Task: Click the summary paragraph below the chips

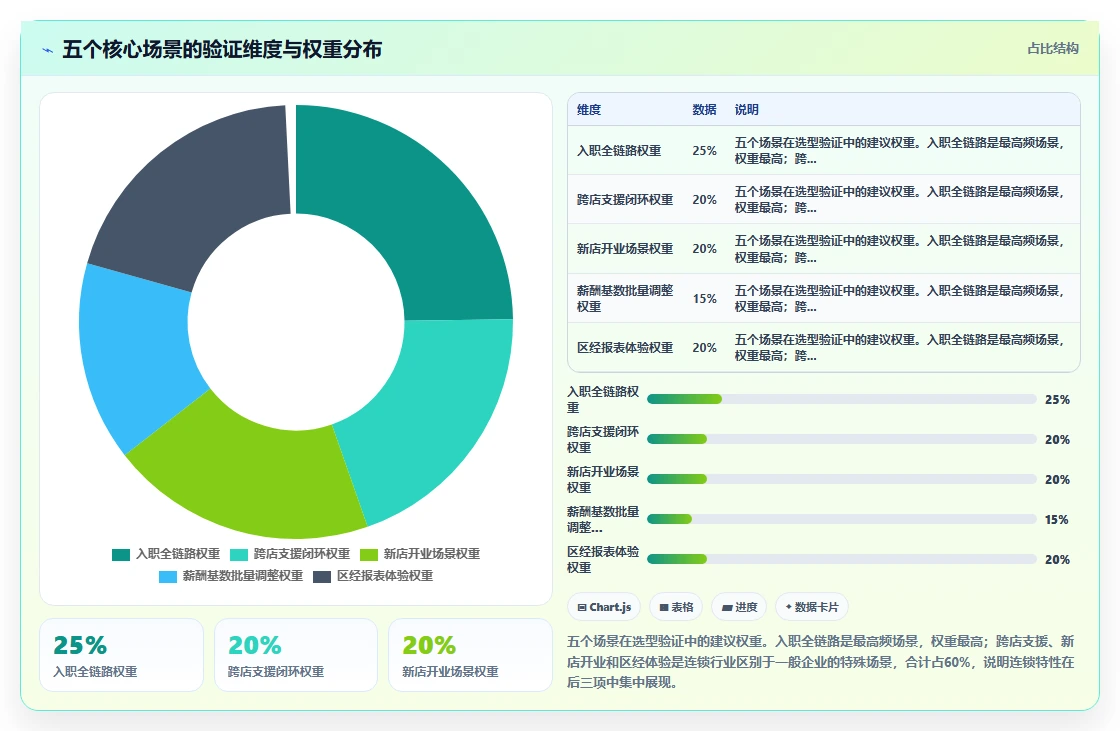Action: pos(821,662)
